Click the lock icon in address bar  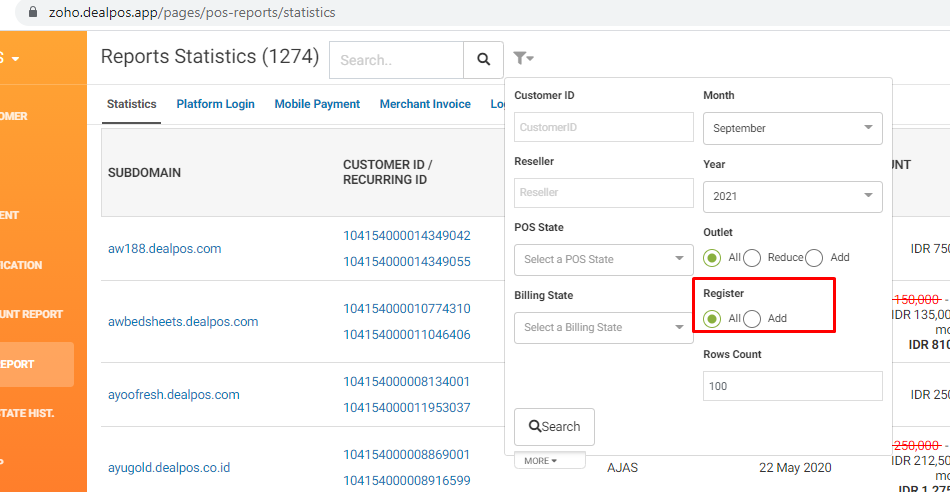click(32, 13)
